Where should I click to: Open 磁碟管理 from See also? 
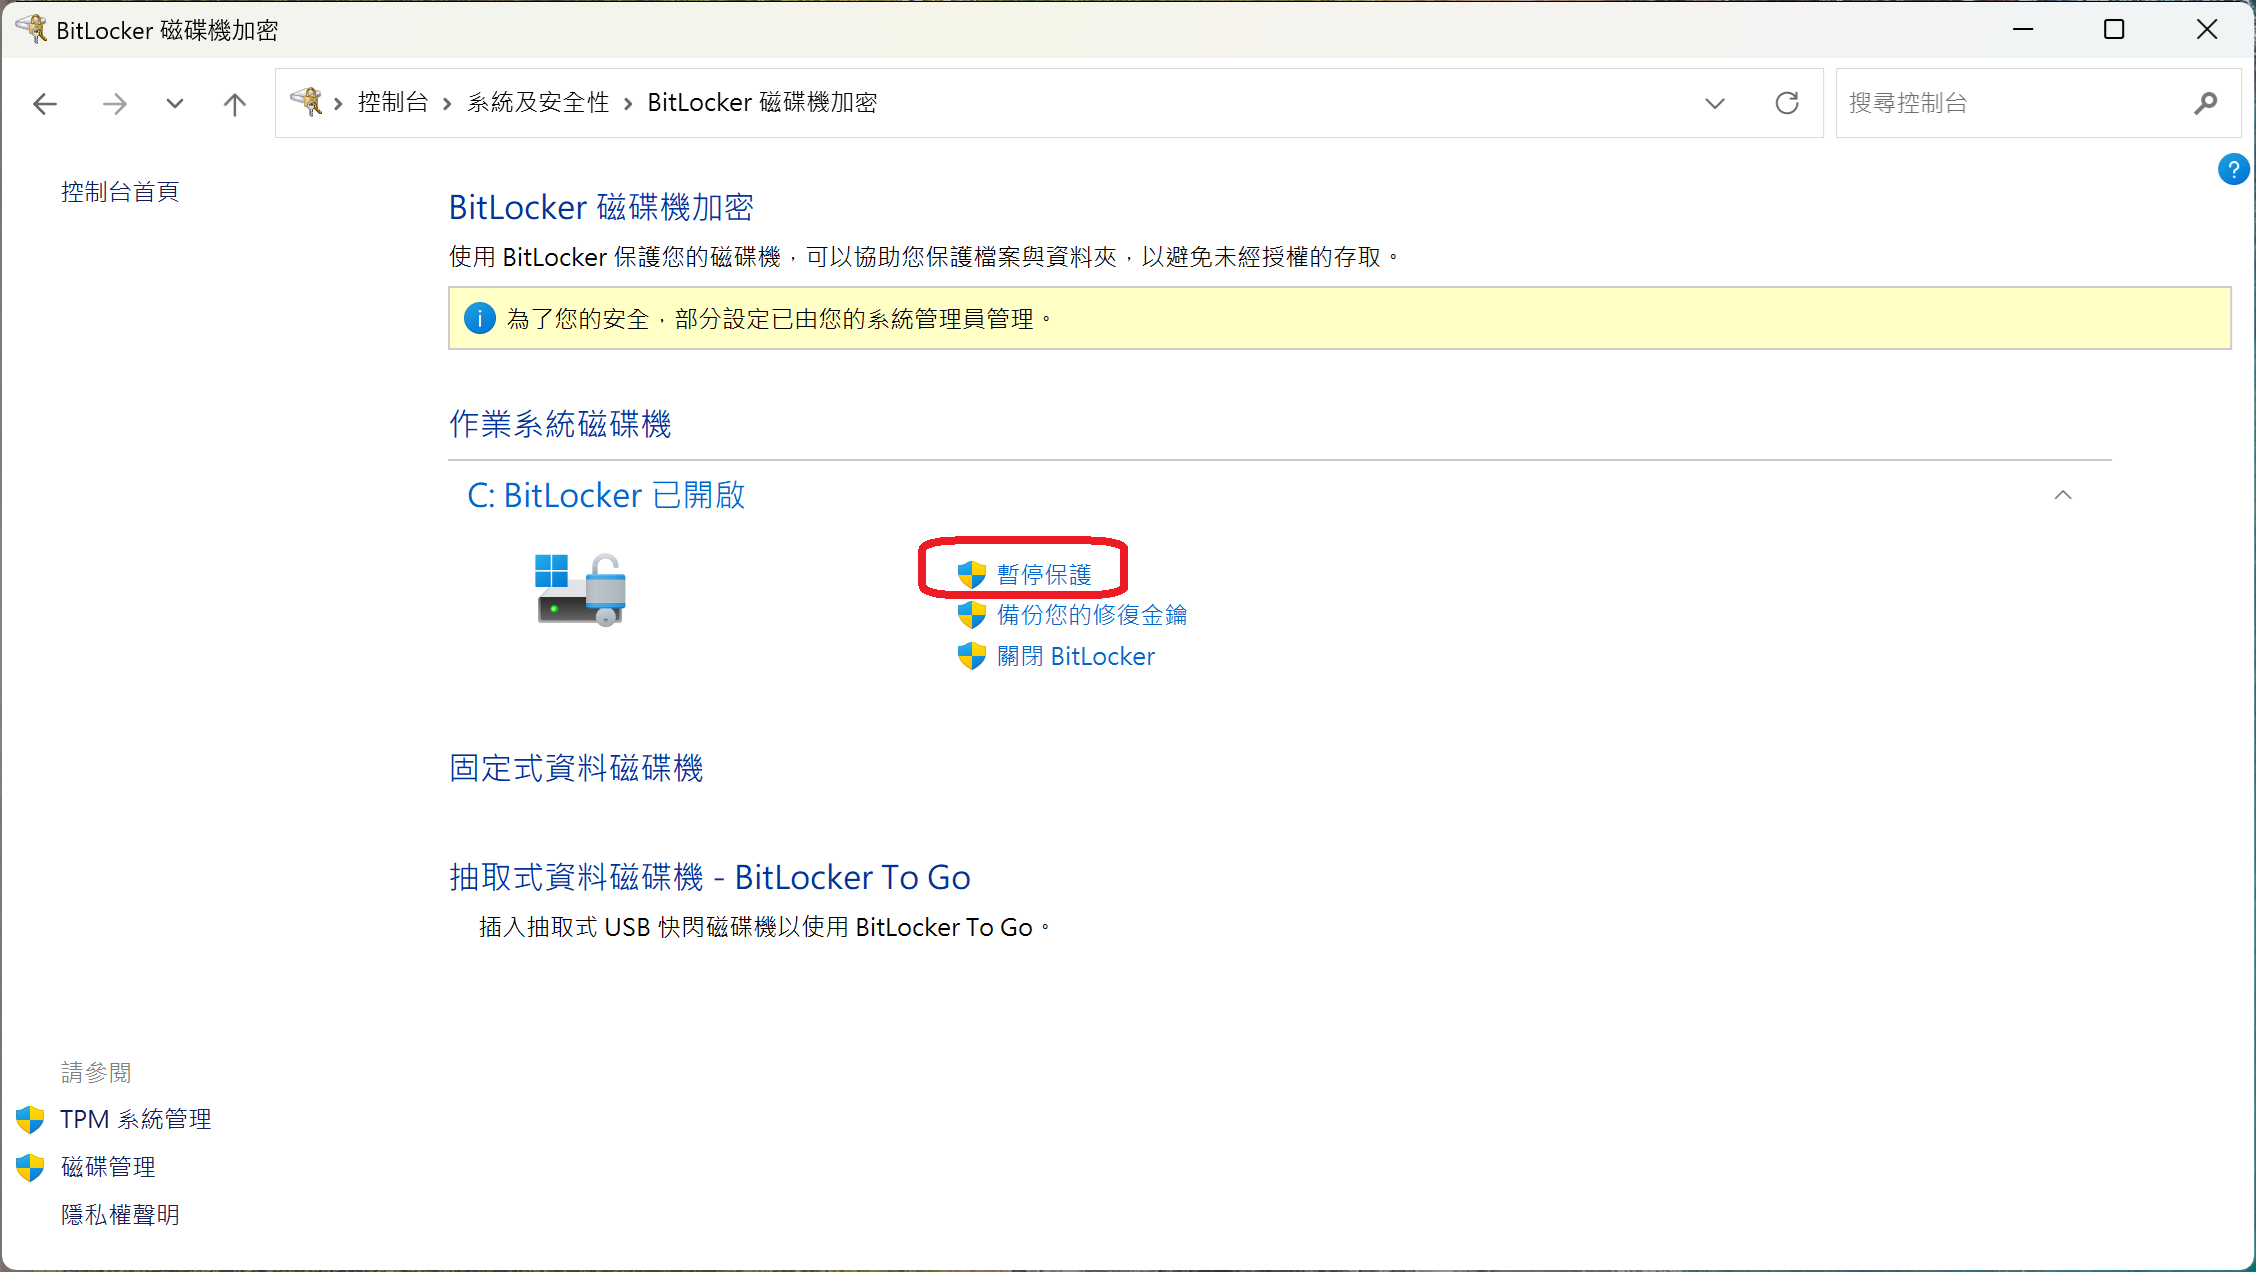[x=108, y=1167]
